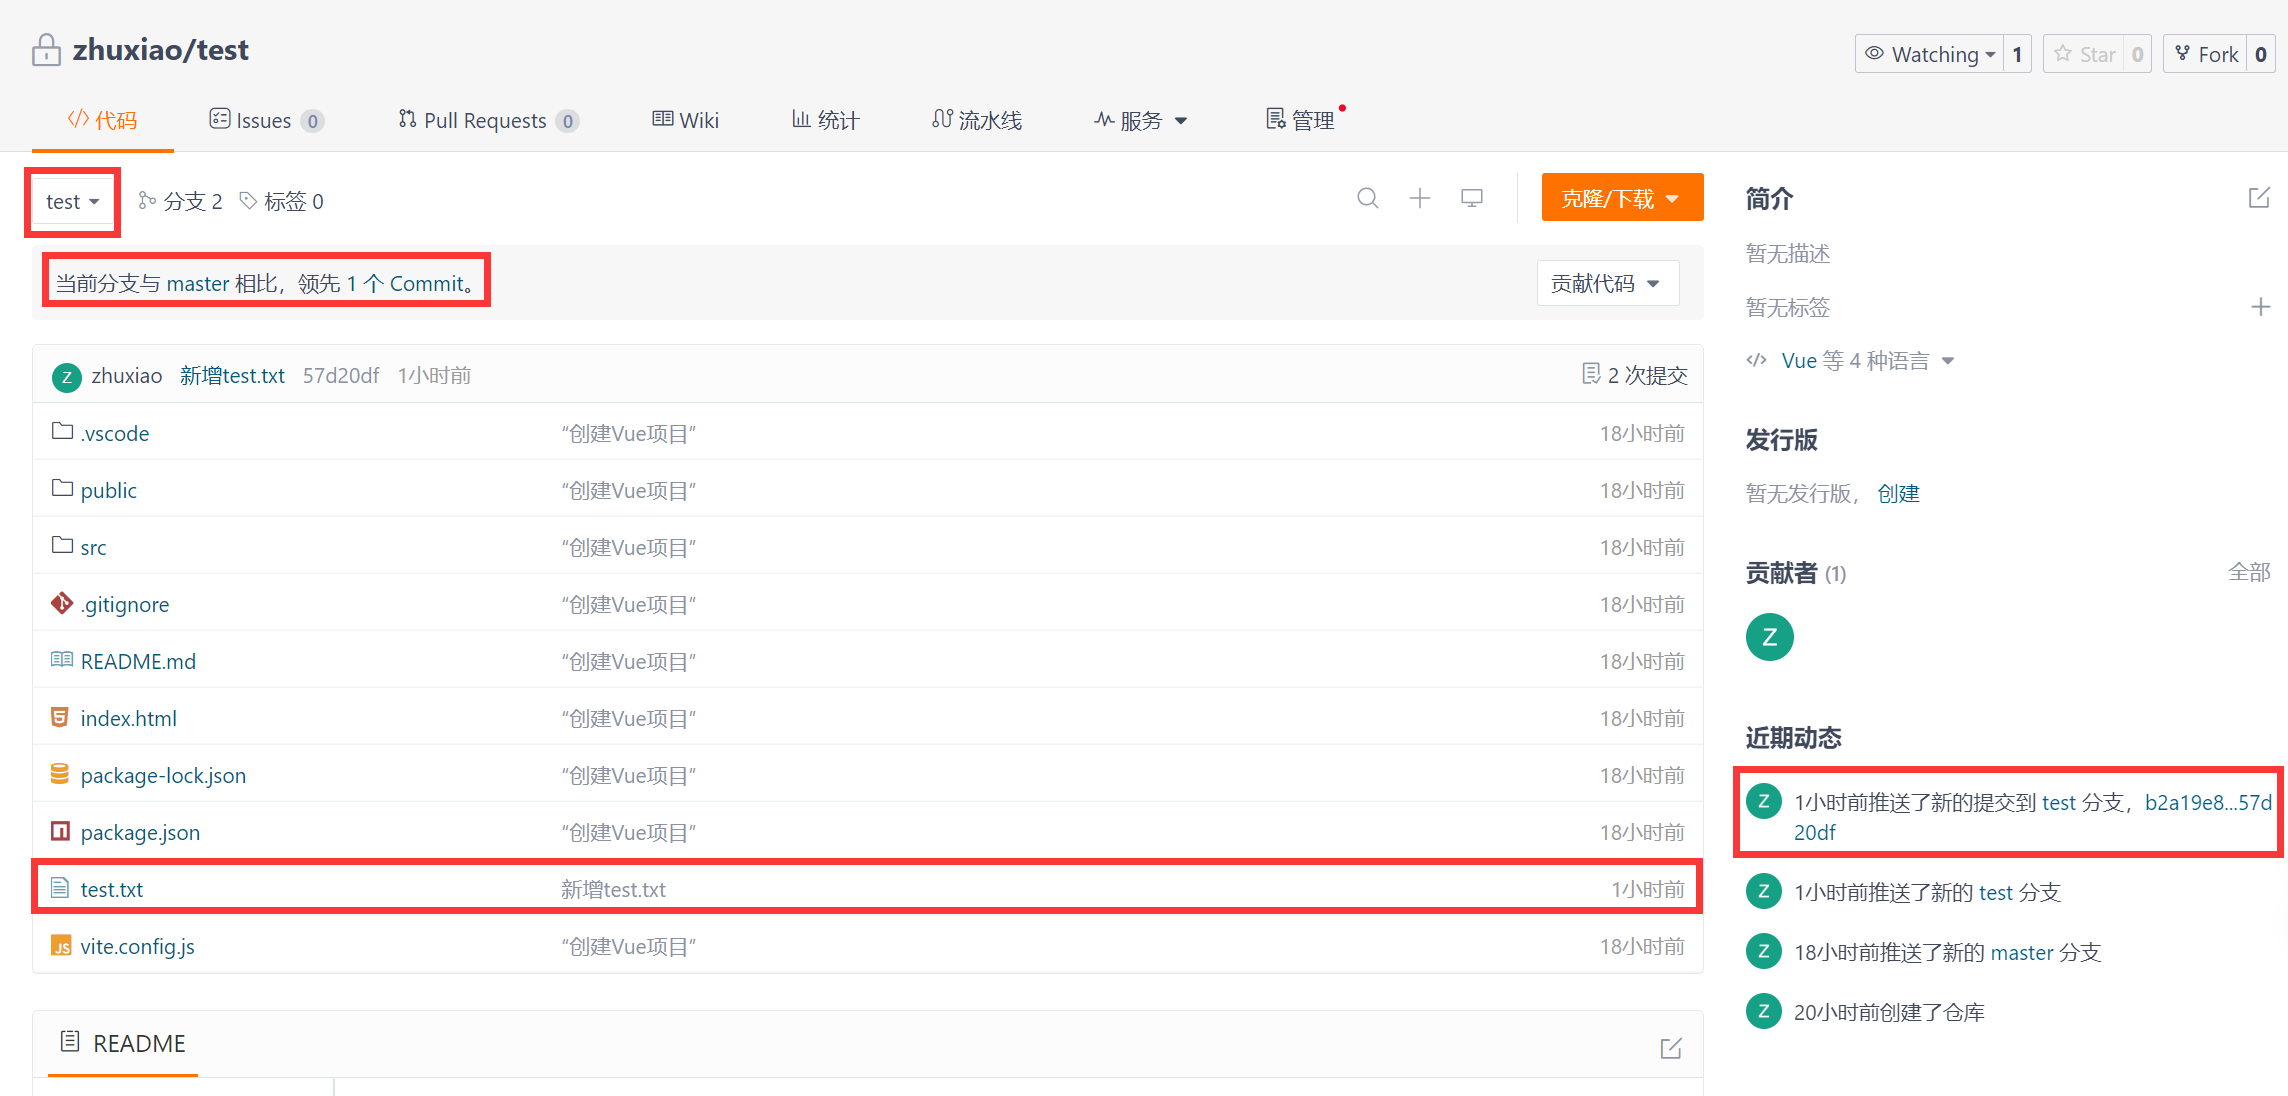Open the test branch selector dropdown

pyautogui.click(x=72, y=202)
